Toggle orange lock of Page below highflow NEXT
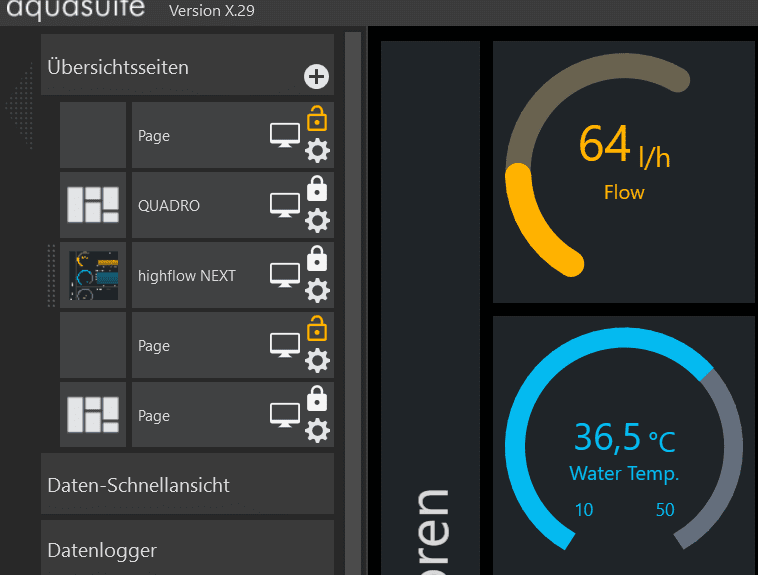 pos(317,328)
